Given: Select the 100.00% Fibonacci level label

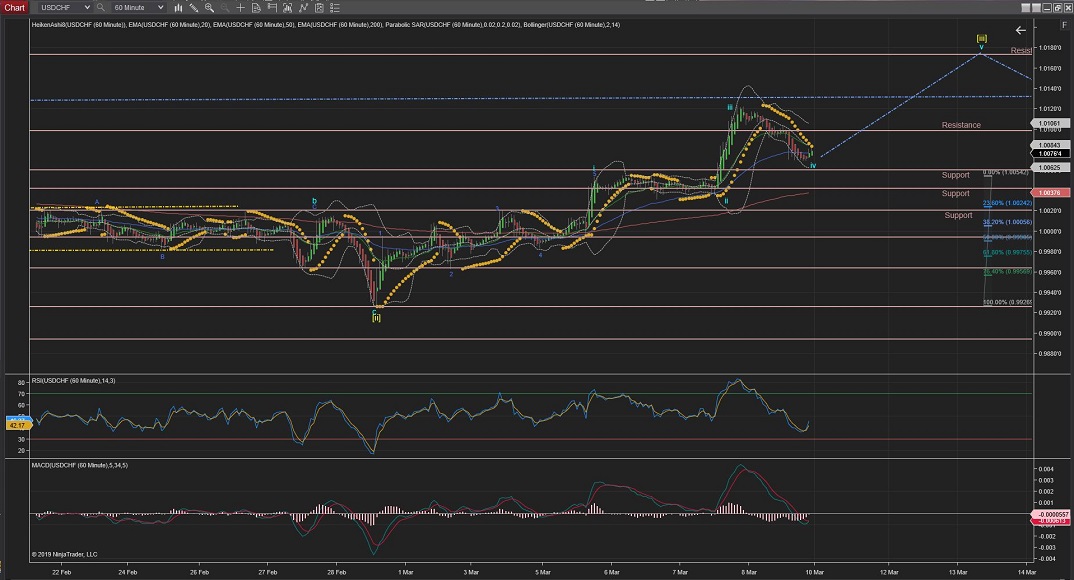Looking at the screenshot, I should tap(1008, 302).
